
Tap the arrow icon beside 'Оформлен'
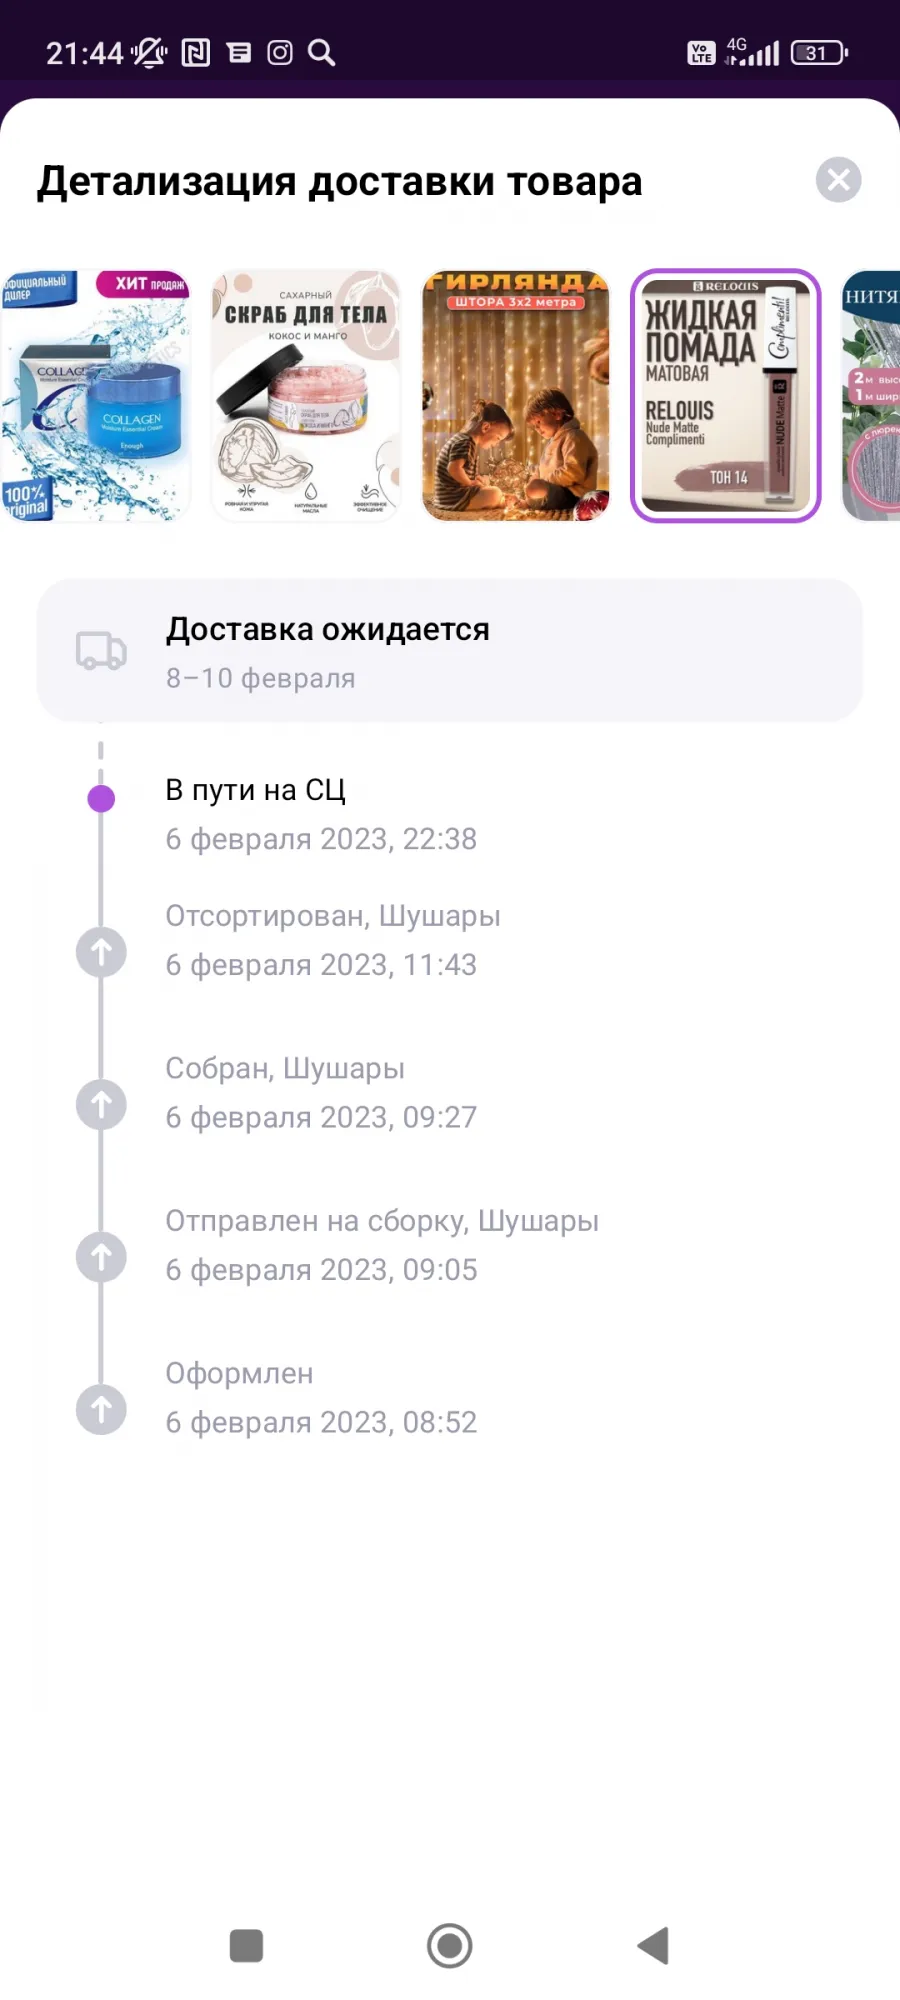pyautogui.click(x=101, y=1409)
